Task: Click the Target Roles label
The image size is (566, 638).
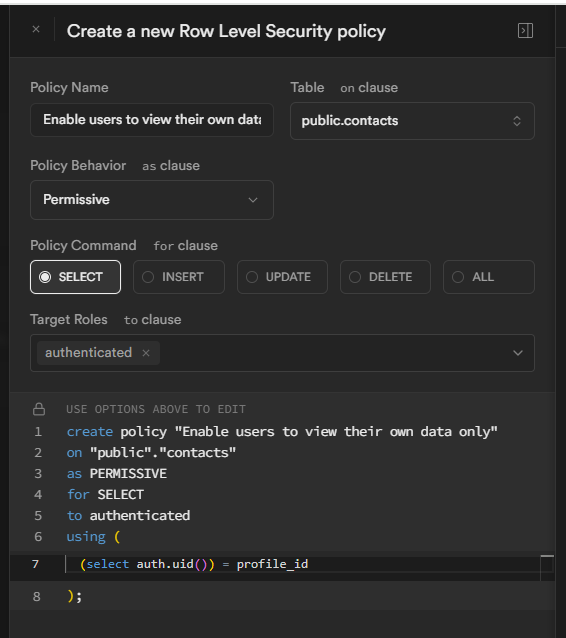Action: pyautogui.click(x=69, y=319)
